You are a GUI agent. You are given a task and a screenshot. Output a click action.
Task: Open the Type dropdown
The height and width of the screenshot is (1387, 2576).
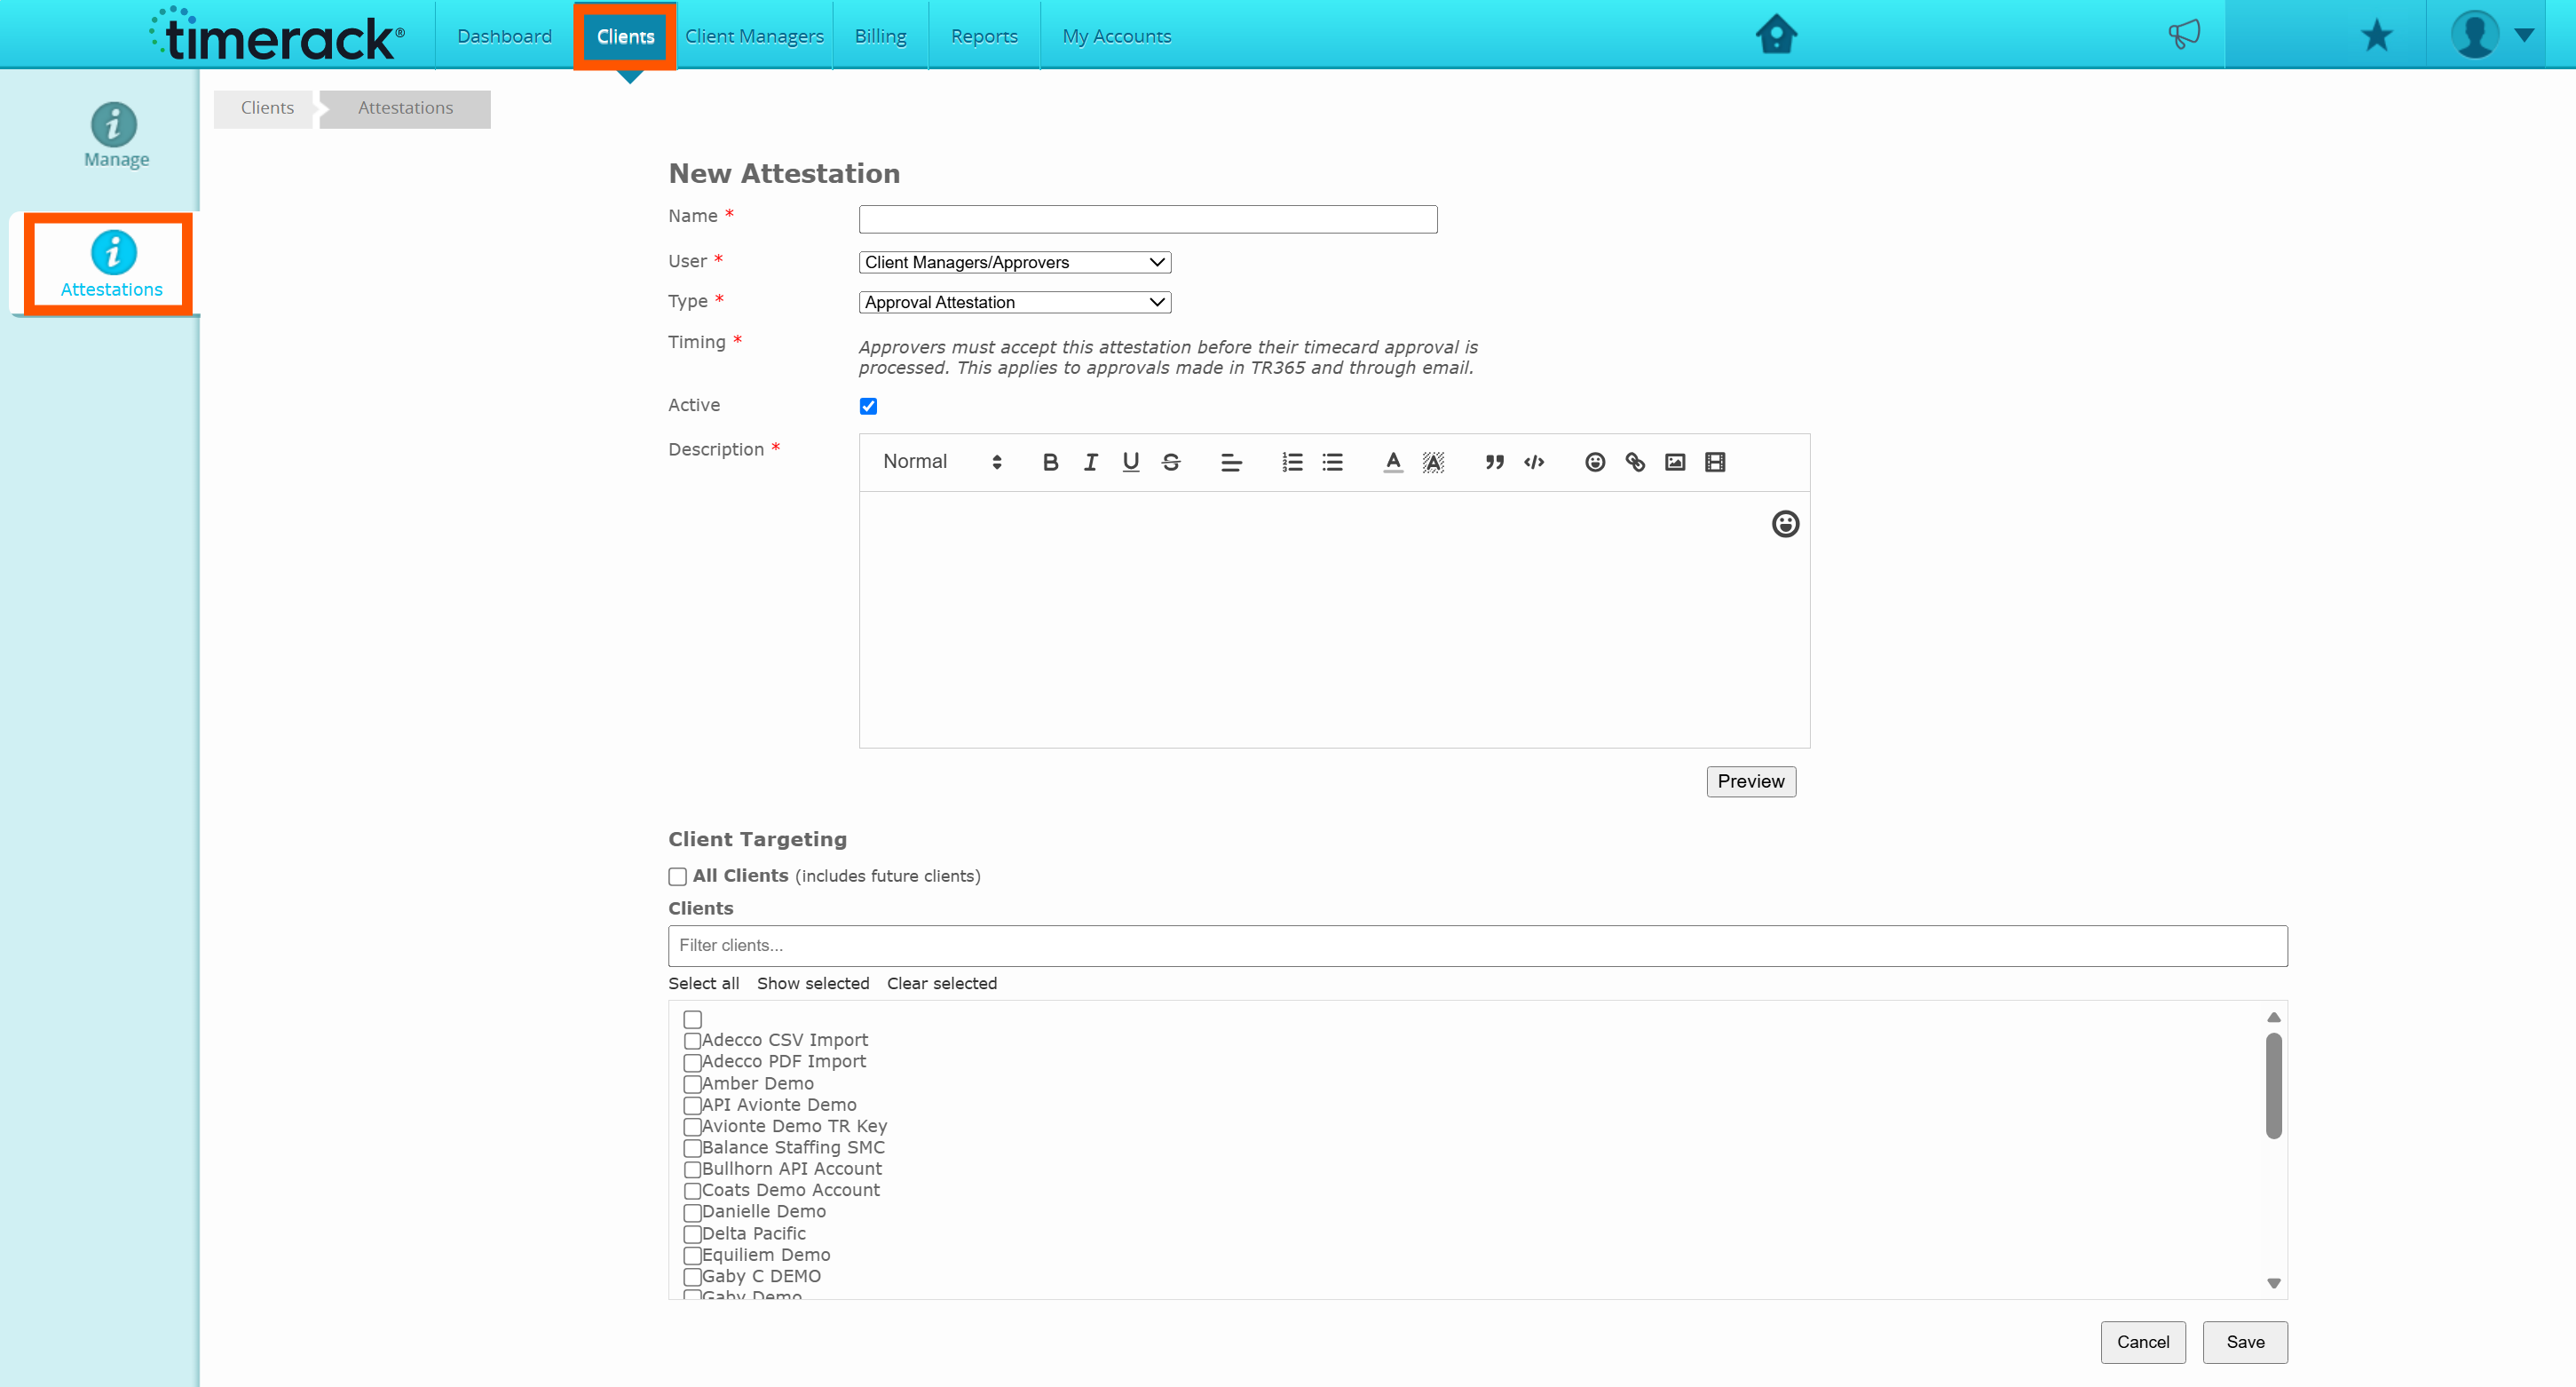pyautogui.click(x=1014, y=302)
